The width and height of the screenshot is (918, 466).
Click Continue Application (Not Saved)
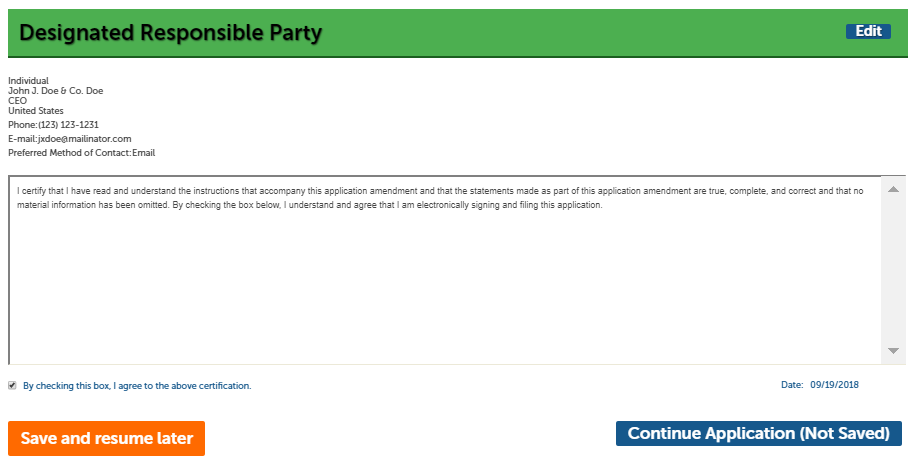758,433
